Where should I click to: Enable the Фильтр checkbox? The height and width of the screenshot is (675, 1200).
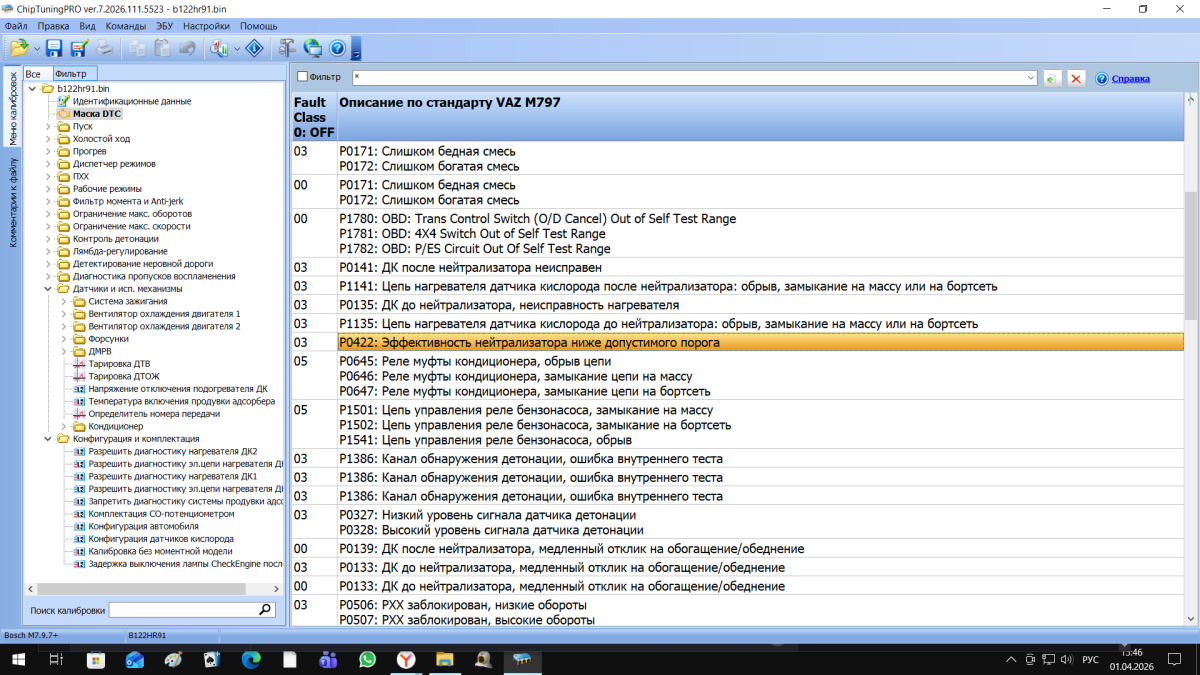pyautogui.click(x=303, y=77)
